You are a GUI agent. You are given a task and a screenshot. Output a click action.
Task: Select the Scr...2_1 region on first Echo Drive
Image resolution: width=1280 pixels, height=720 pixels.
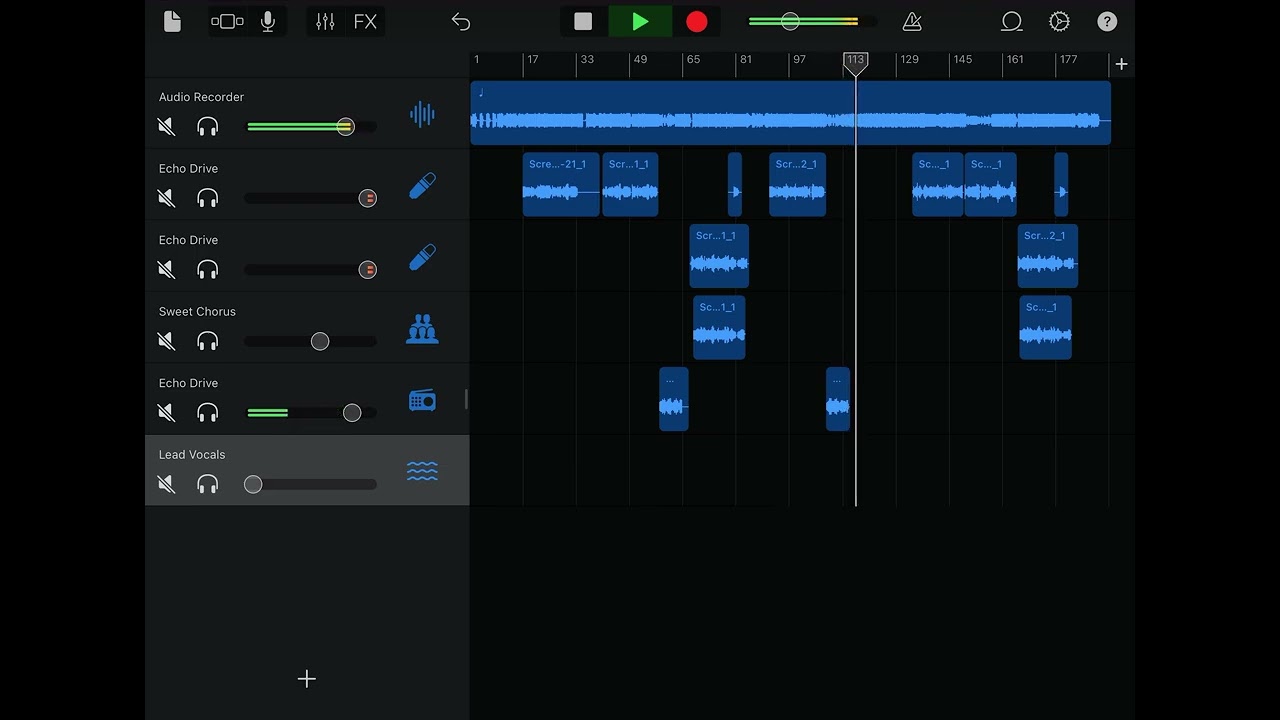click(x=797, y=185)
